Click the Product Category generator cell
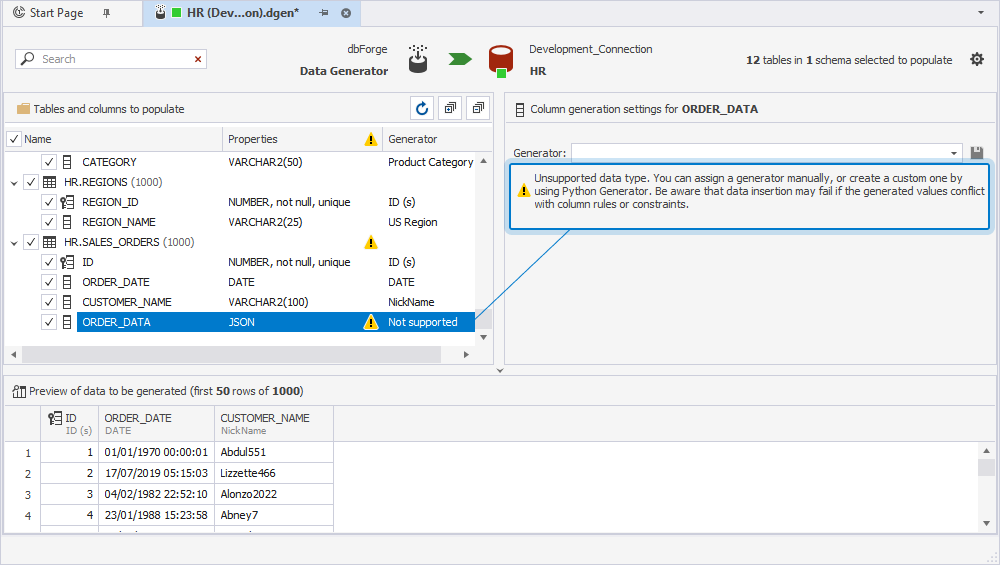 [x=430, y=162]
